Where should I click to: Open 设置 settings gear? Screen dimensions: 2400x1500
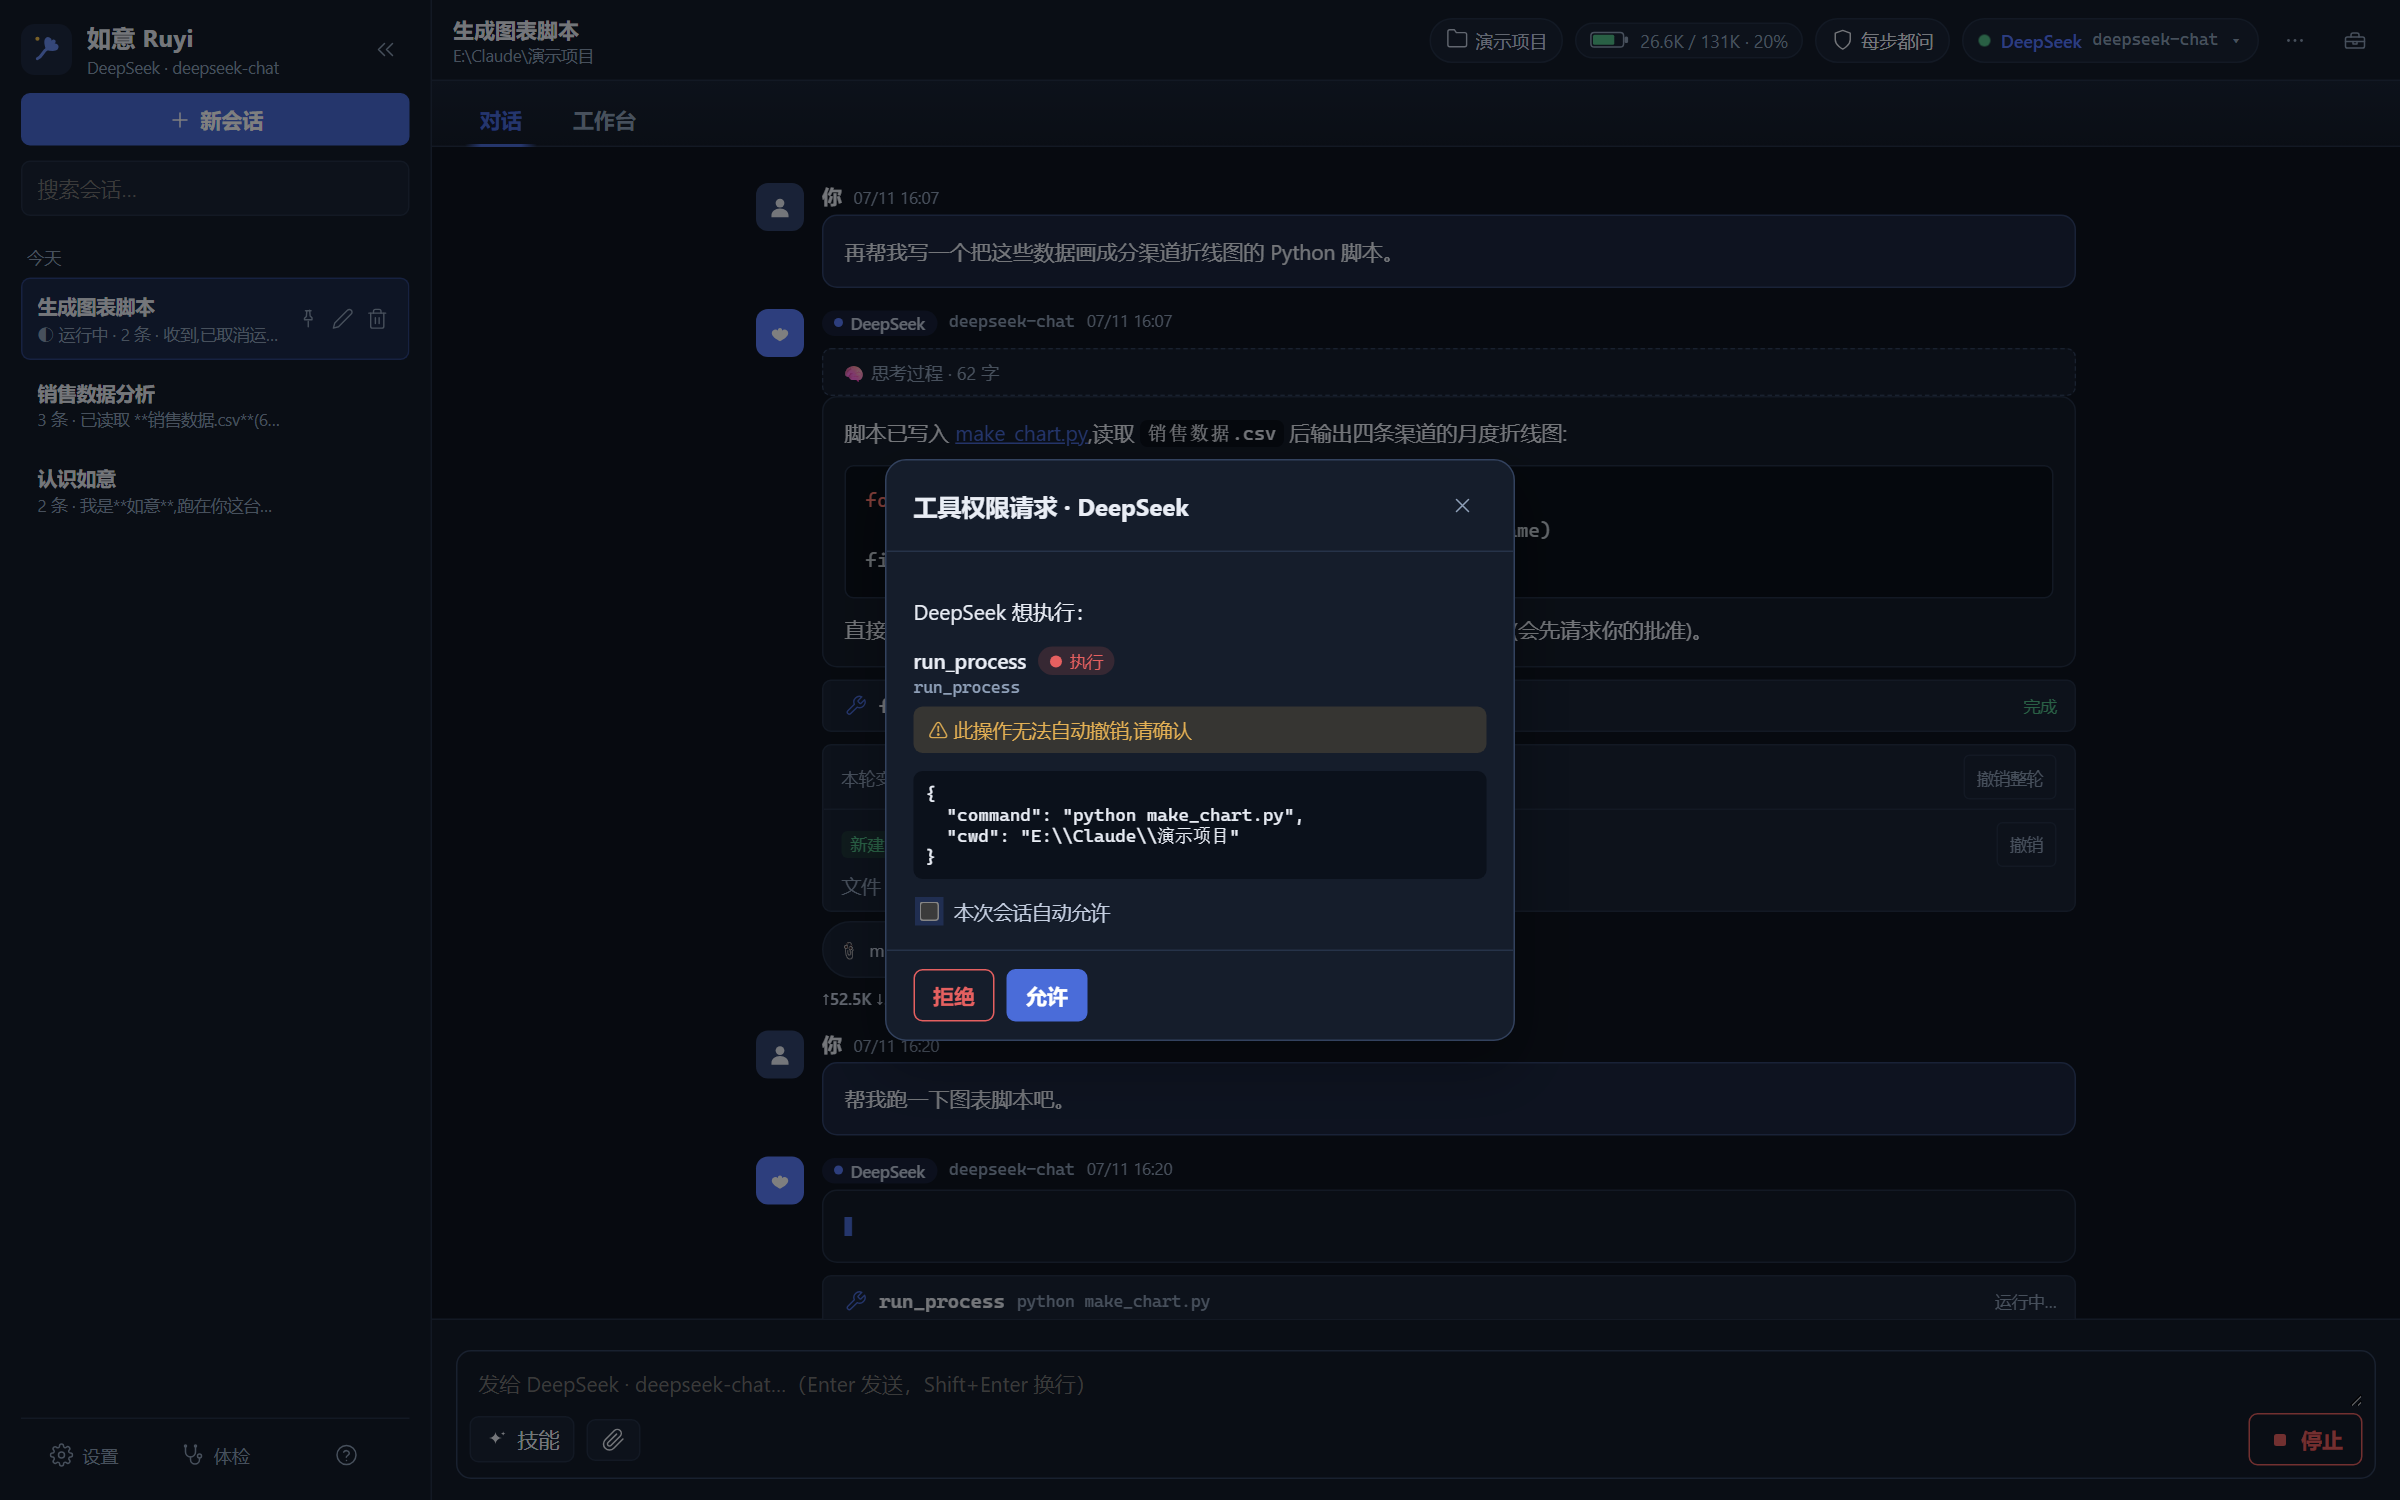[x=84, y=1455]
